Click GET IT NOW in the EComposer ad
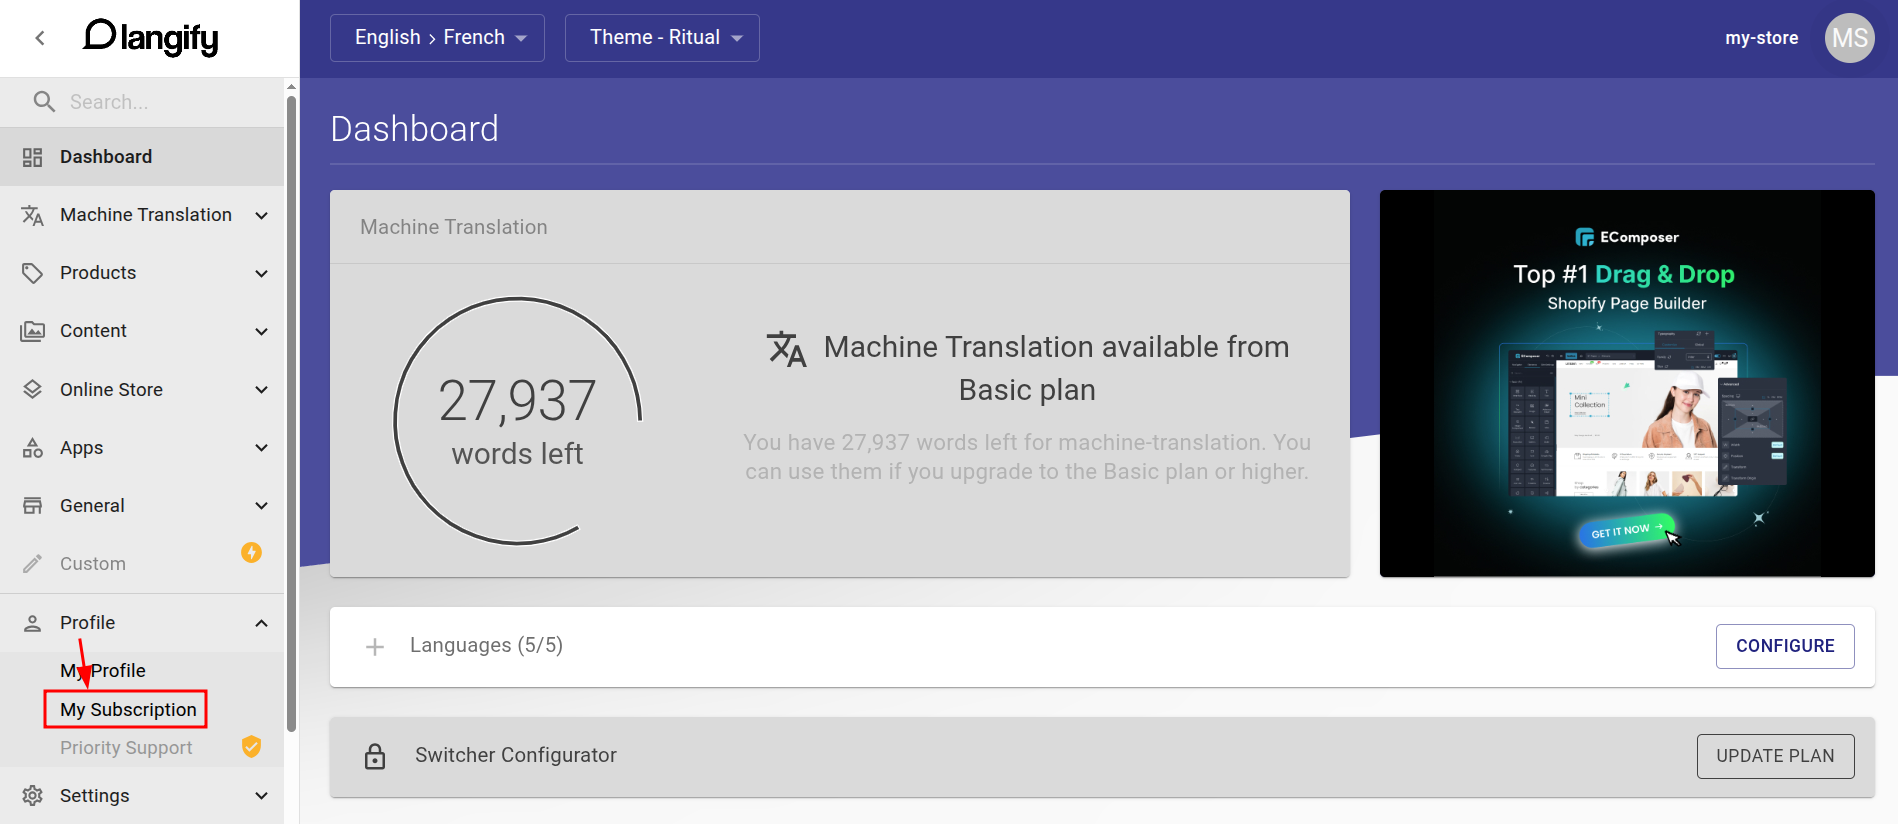 coord(1627,530)
